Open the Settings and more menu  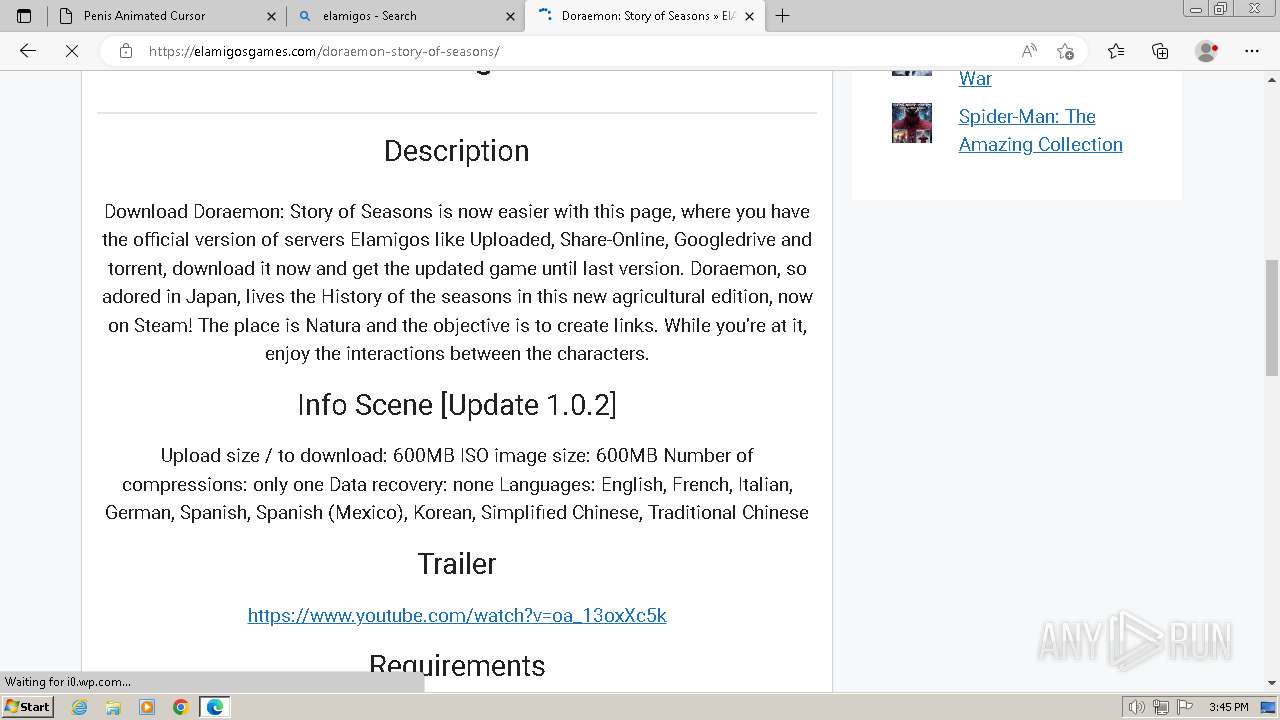[1252, 51]
